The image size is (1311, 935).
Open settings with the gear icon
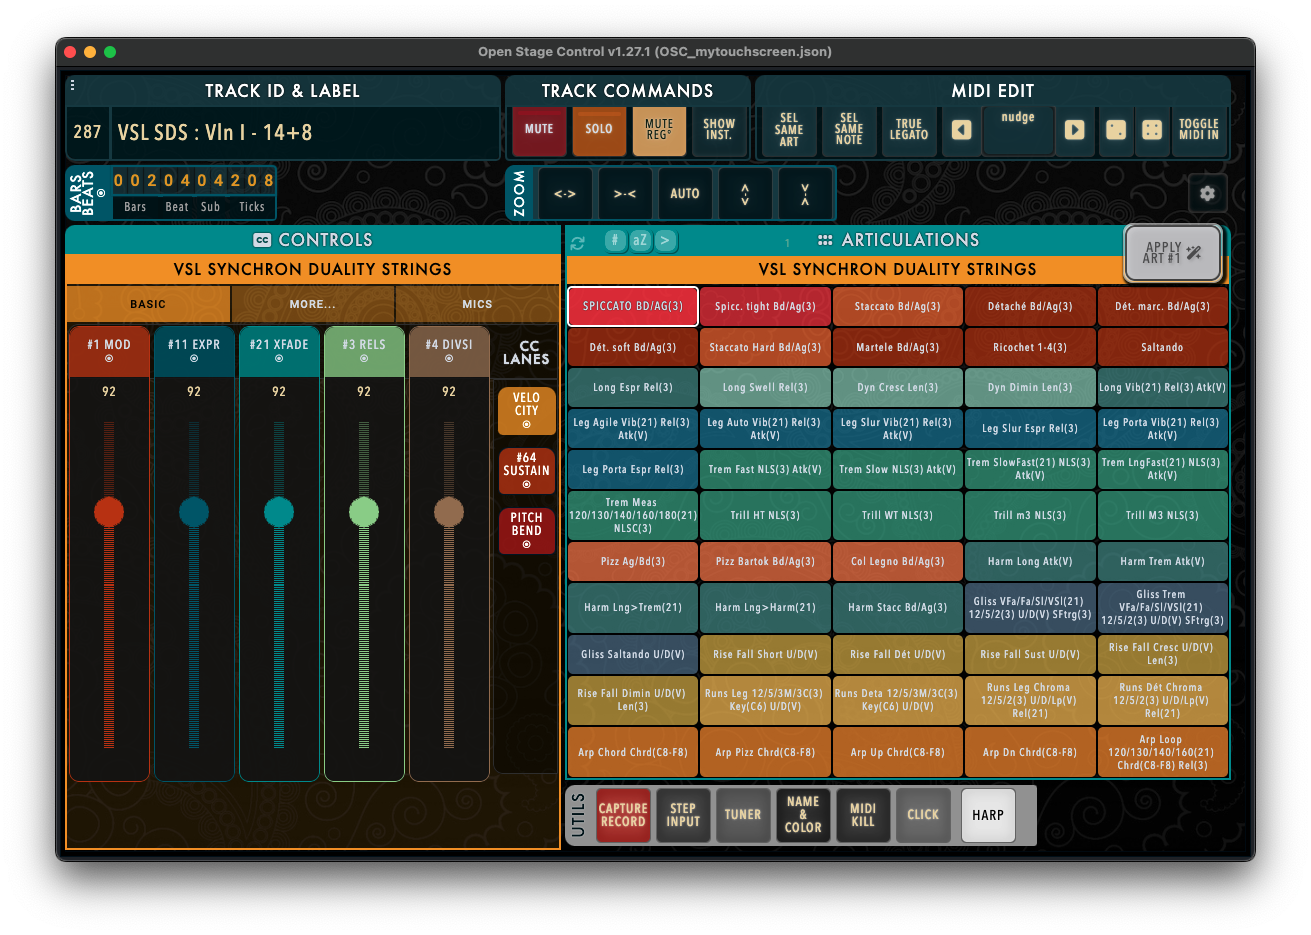(x=1207, y=193)
